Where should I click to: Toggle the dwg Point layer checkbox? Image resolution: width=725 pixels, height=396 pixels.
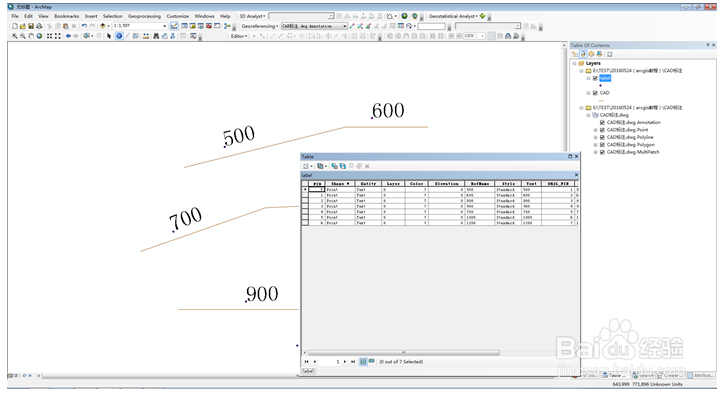pos(602,130)
